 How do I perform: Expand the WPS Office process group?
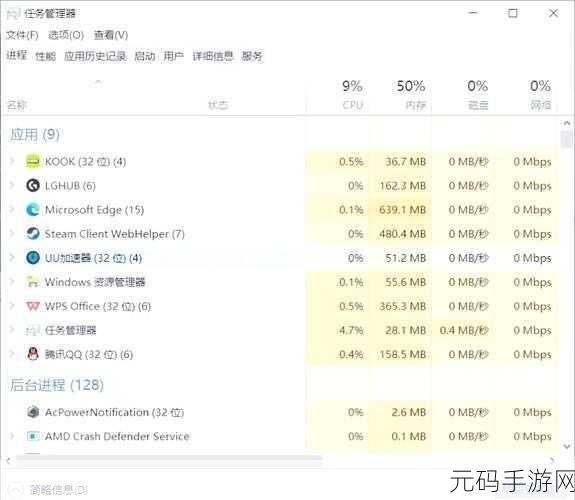click(x=12, y=306)
